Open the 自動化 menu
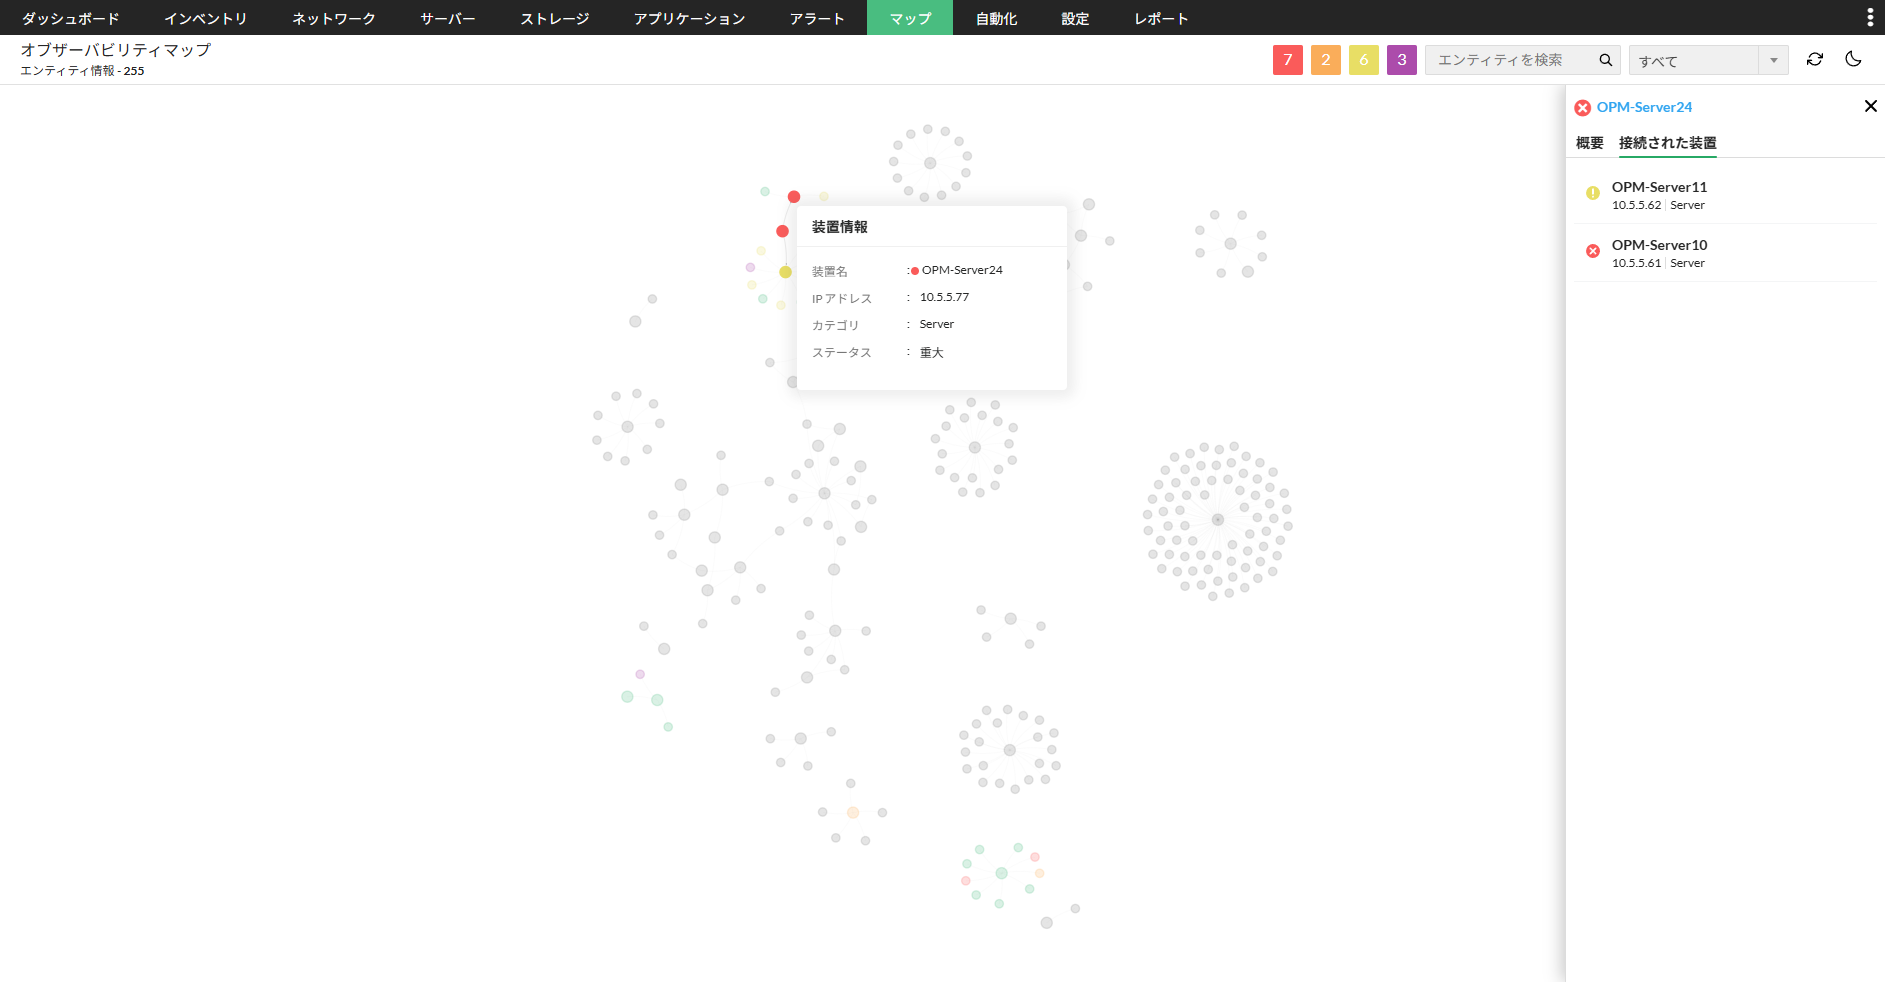 (x=996, y=18)
